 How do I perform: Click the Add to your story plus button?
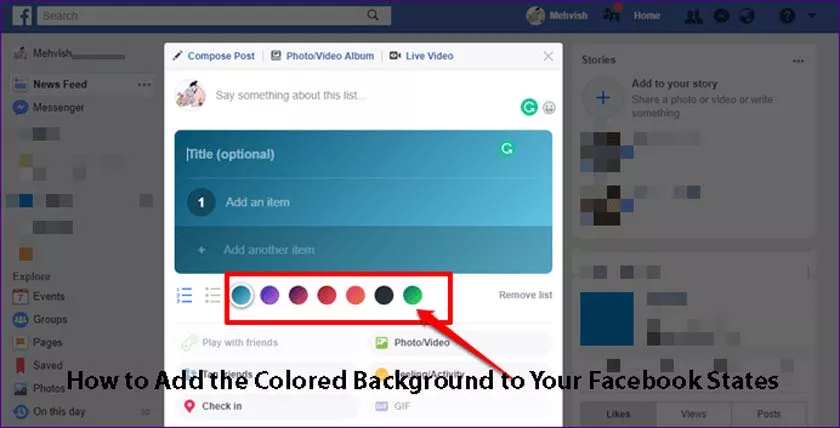(x=603, y=97)
